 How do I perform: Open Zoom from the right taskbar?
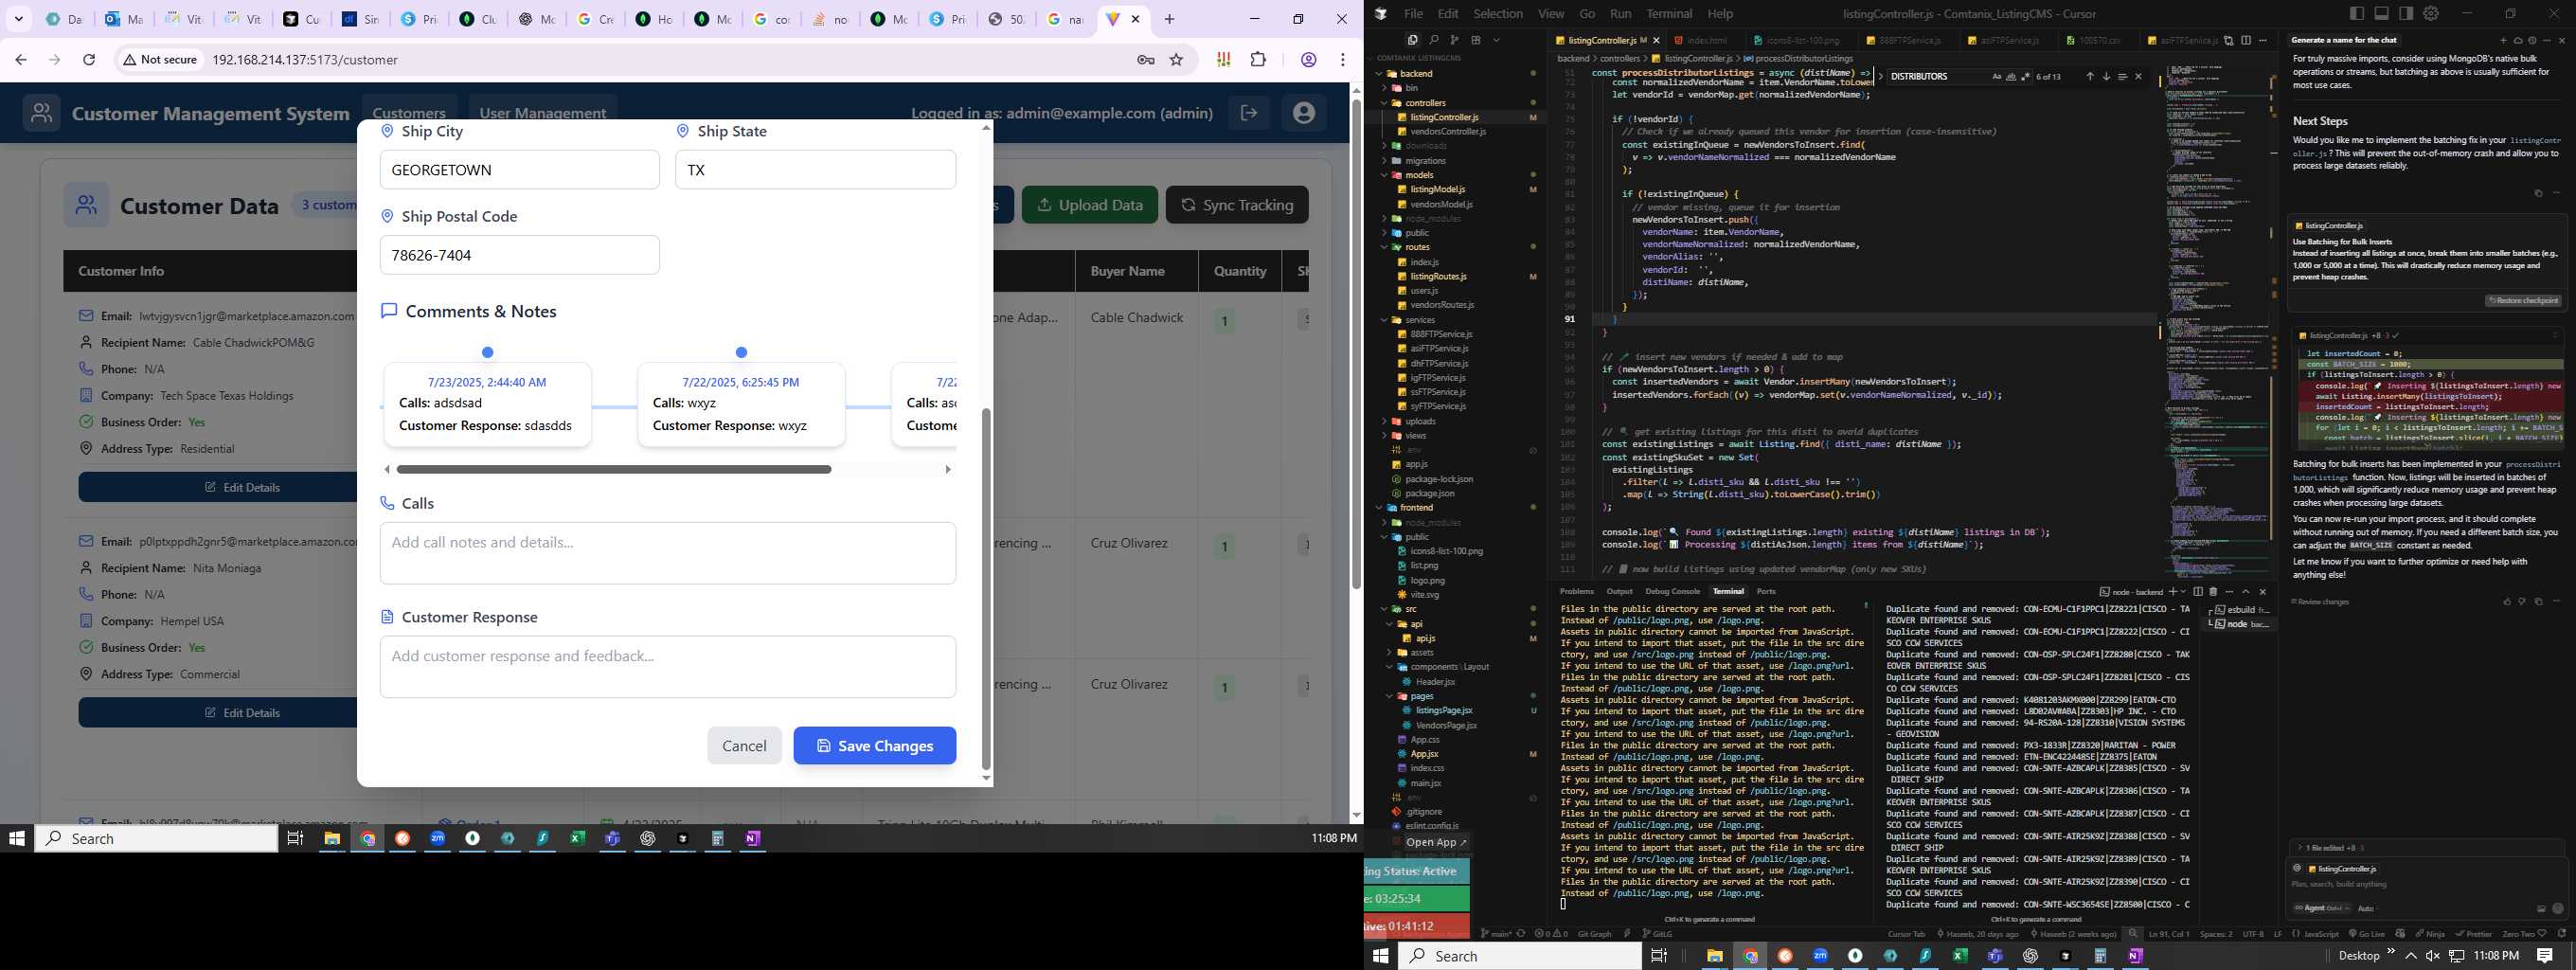(1820, 956)
